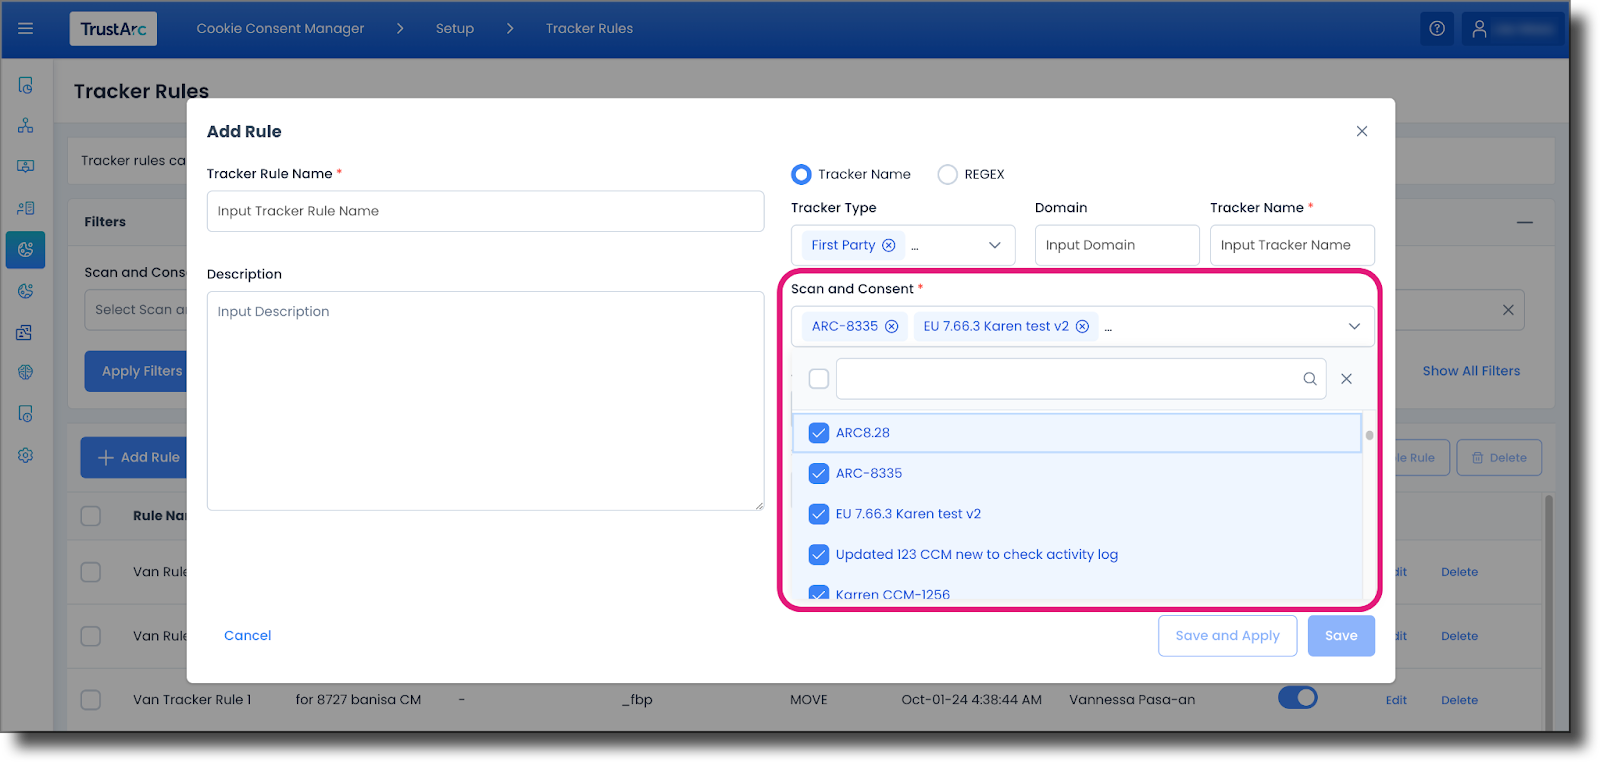This screenshot has height=762, width=1600.
Task: Click the Delete button with trash icon
Action: tap(1499, 458)
